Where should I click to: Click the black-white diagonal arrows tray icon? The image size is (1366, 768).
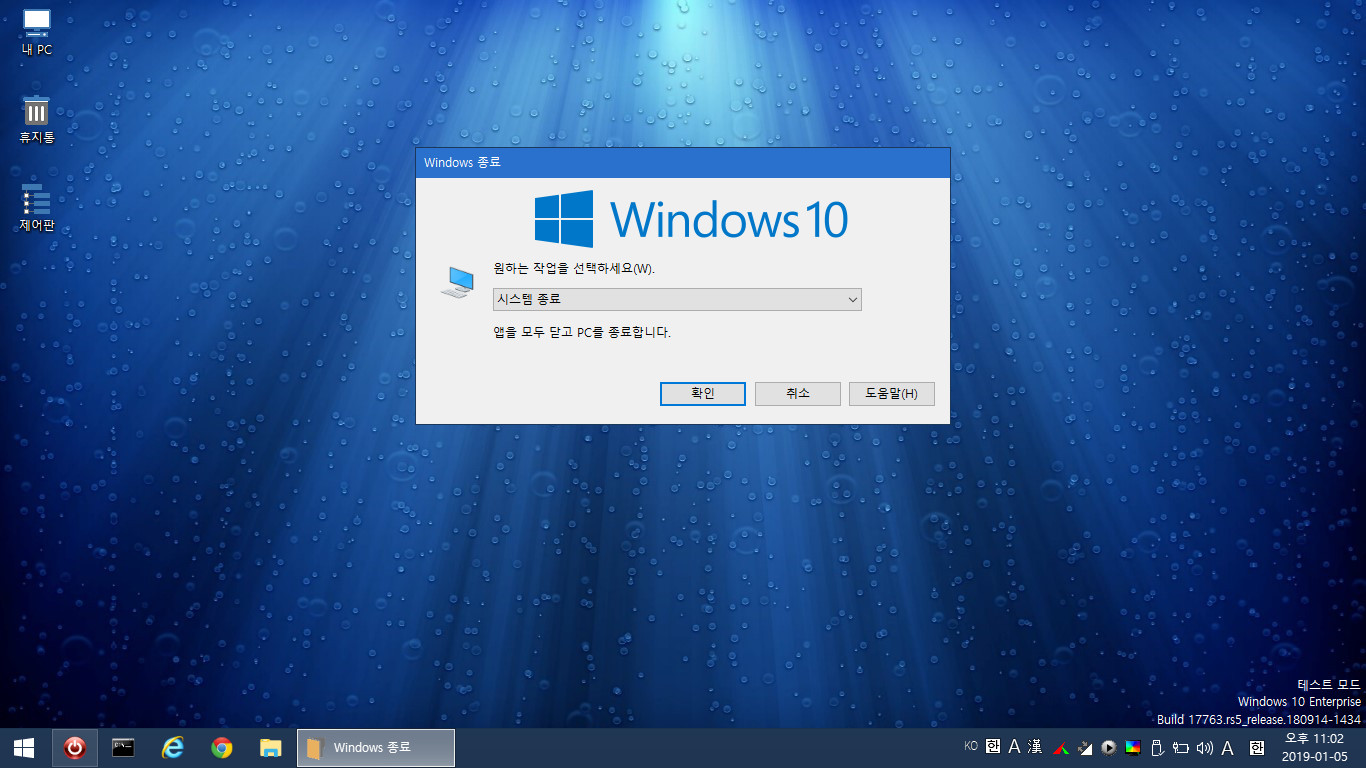pos(1085,747)
